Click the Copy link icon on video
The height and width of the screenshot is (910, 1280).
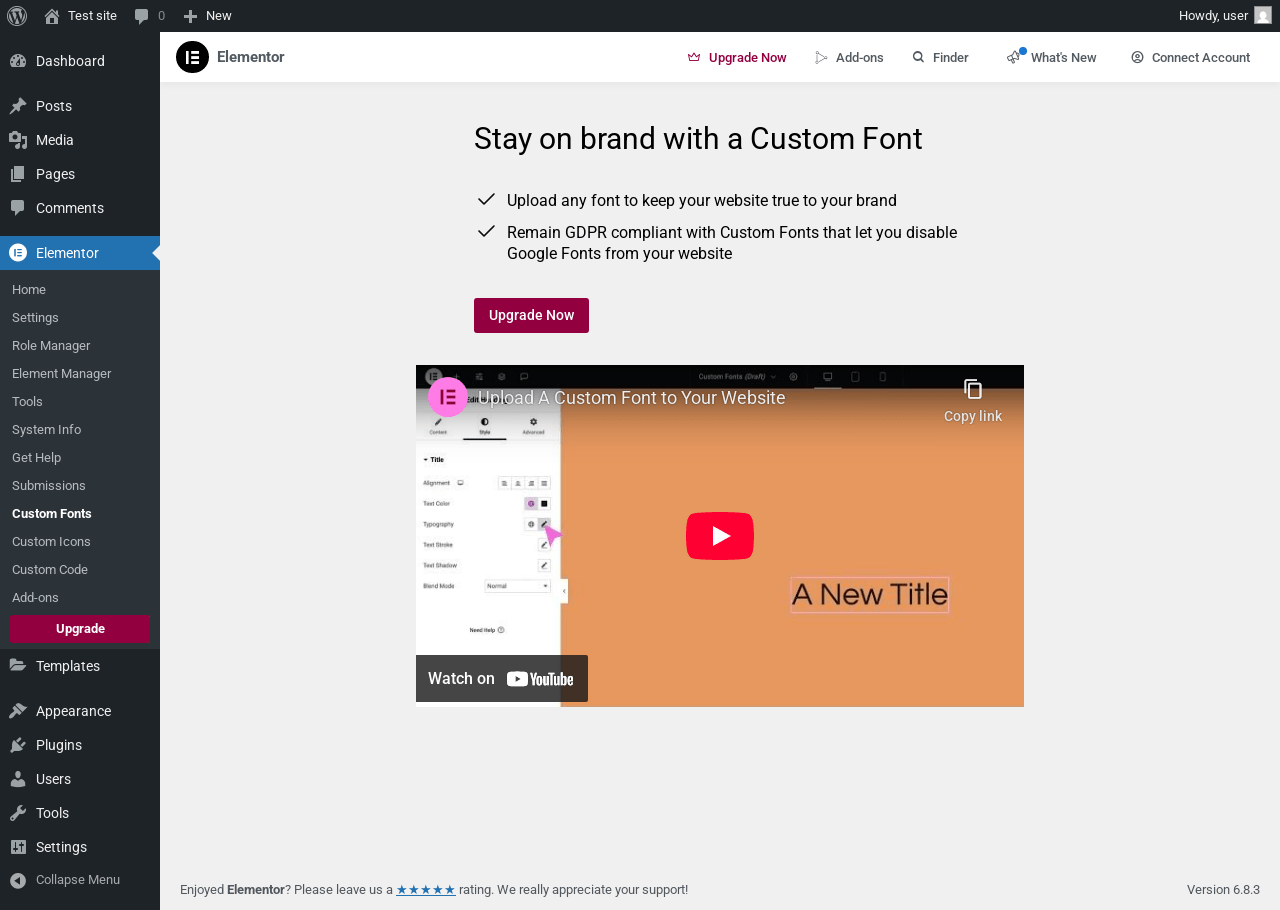coord(973,389)
